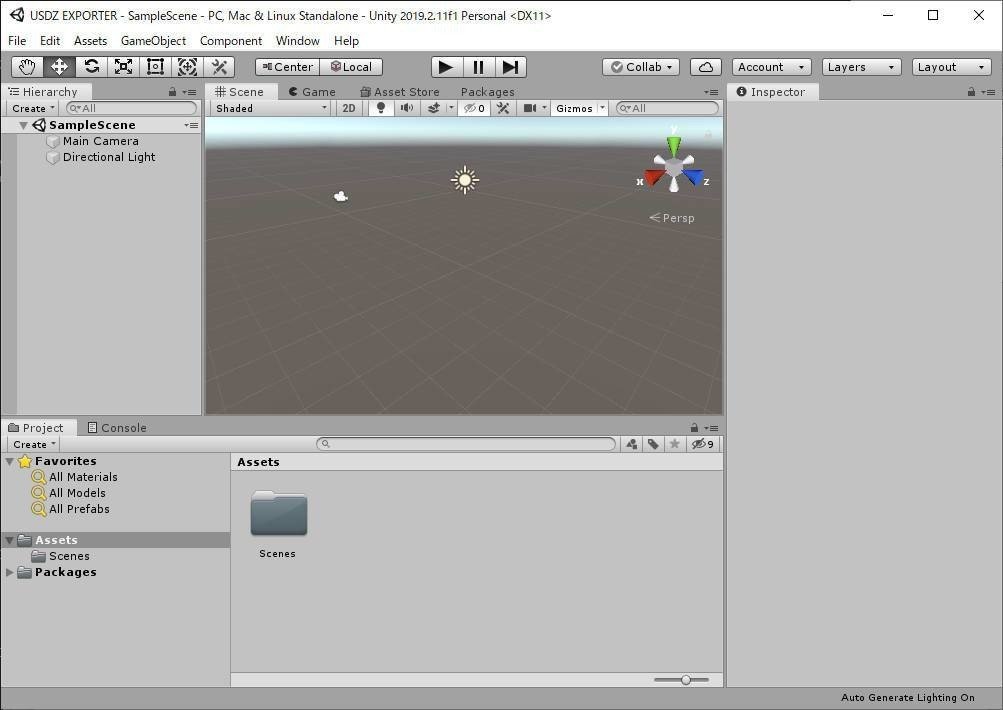Click the Step frame button
This screenshot has height=710, width=1003.
pyautogui.click(x=510, y=67)
